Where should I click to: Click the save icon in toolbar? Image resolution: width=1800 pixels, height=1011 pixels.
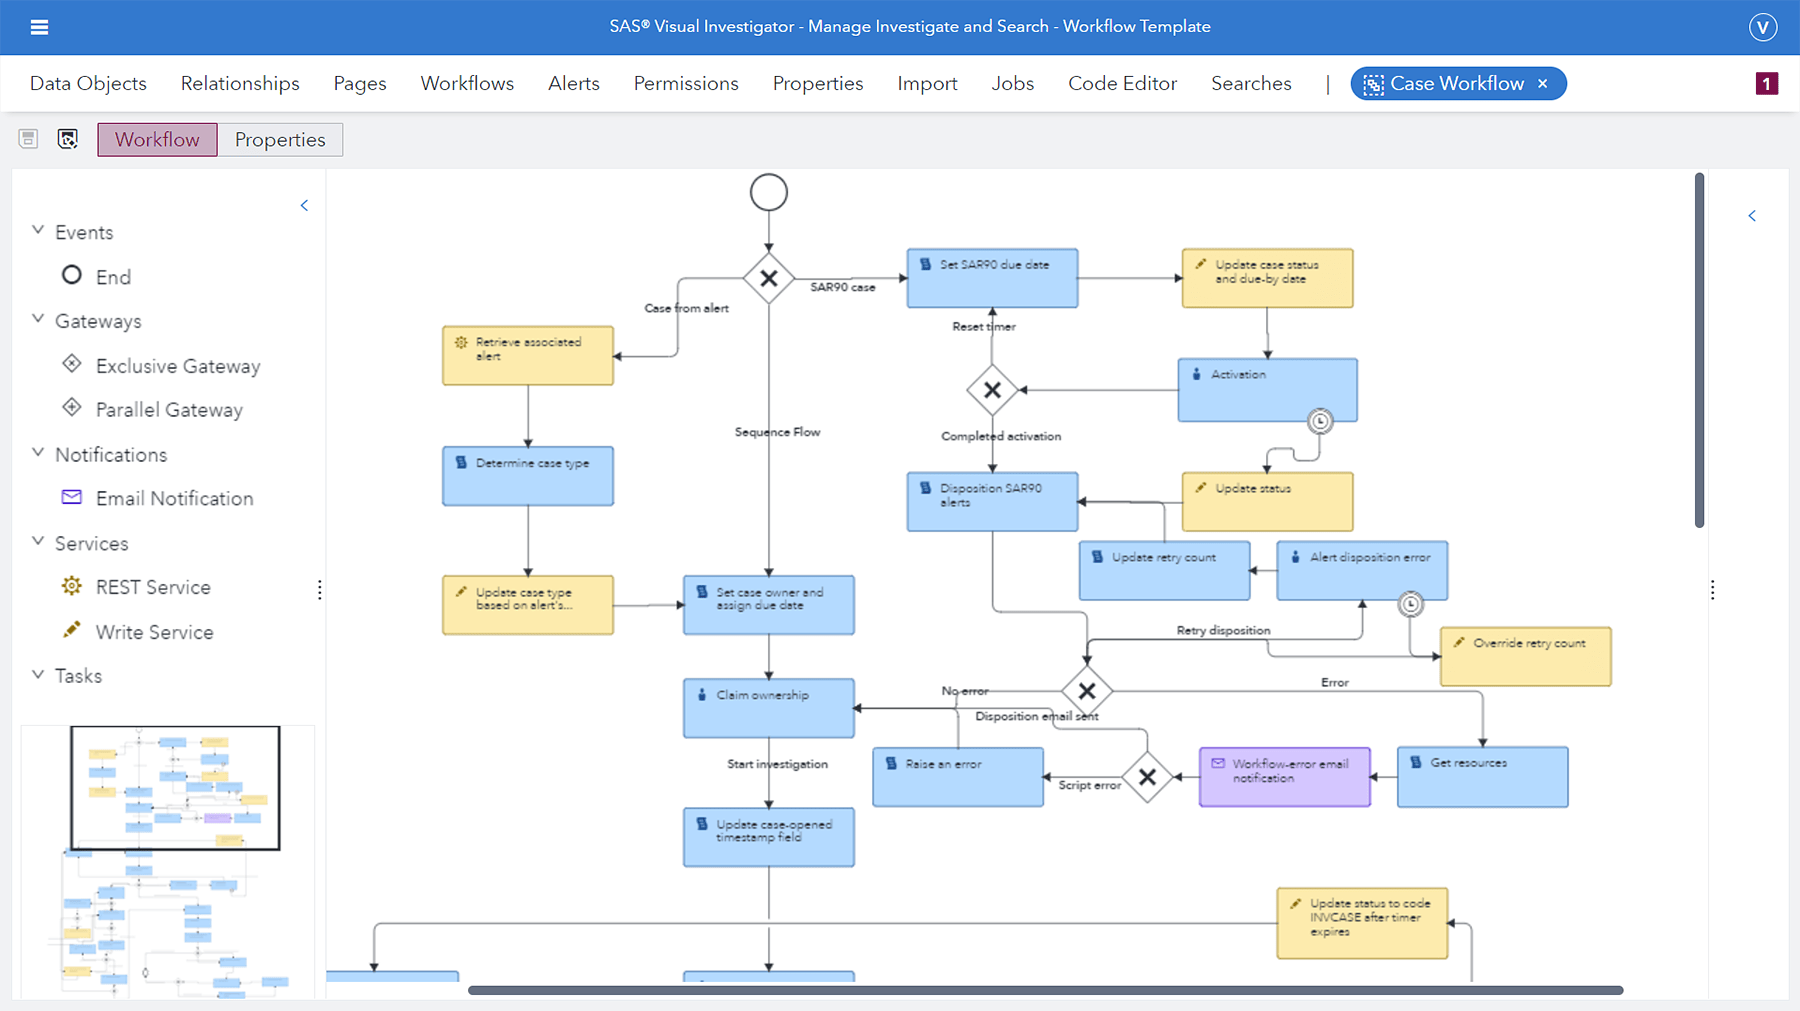(x=28, y=139)
